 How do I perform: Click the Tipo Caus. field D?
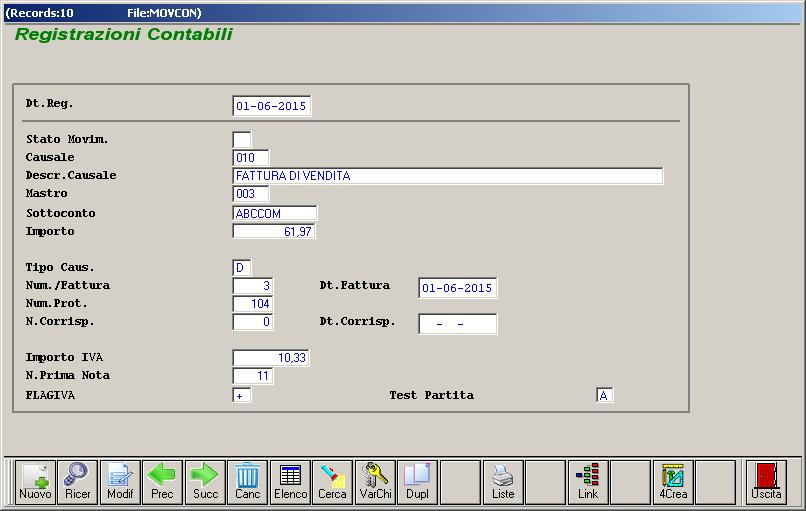pos(242,267)
